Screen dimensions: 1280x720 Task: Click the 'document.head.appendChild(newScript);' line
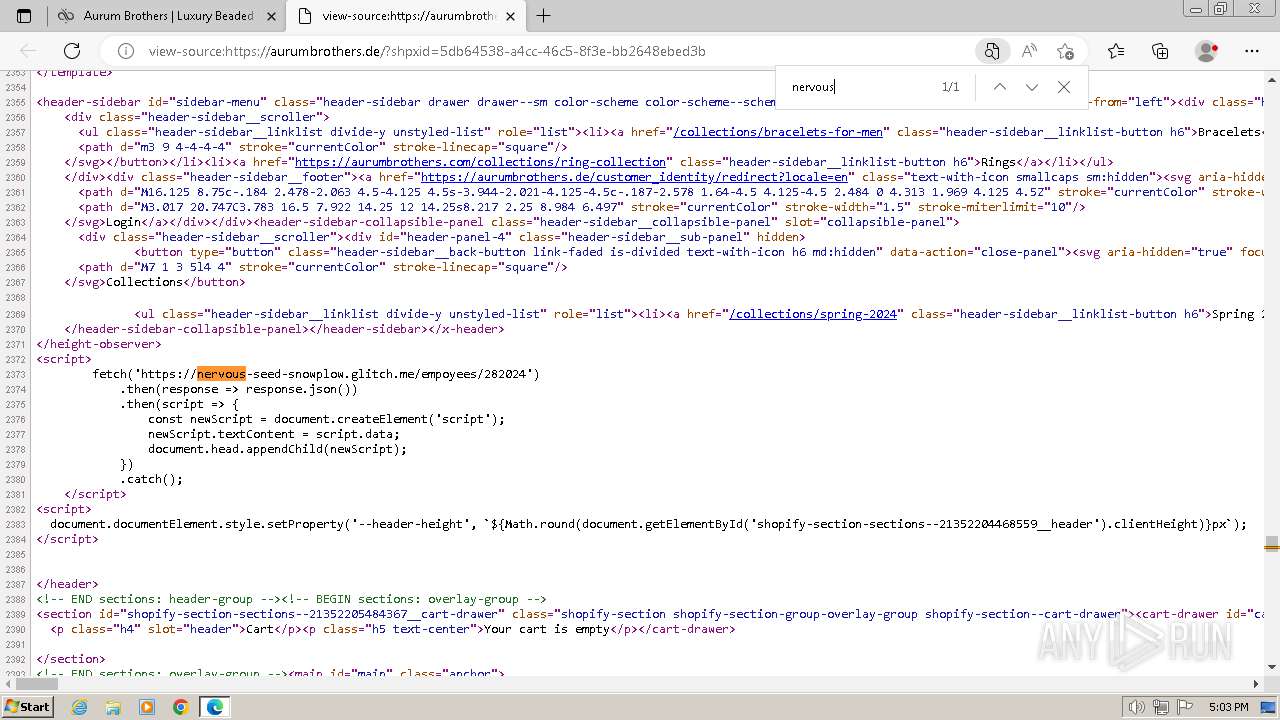coord(277,449)
